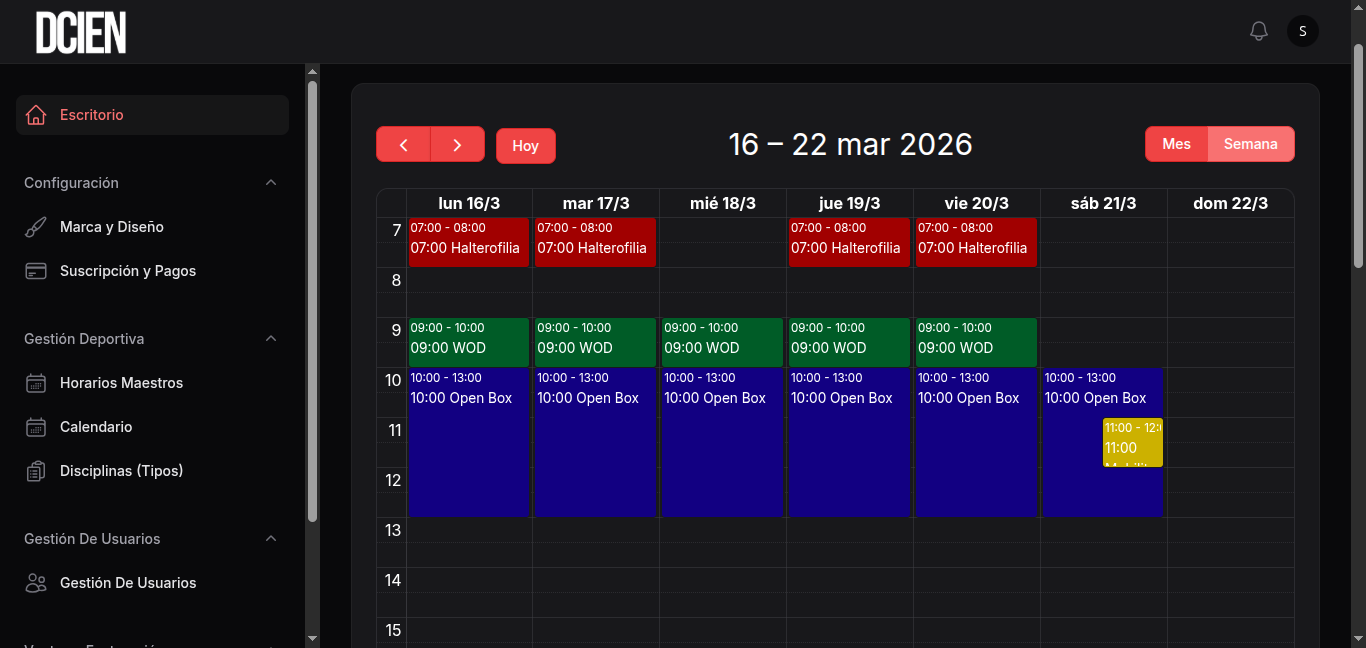This screenshot has height=648, width=1366.
Task: Go back with the previous week arrow
Action: [x=403, y=144]
